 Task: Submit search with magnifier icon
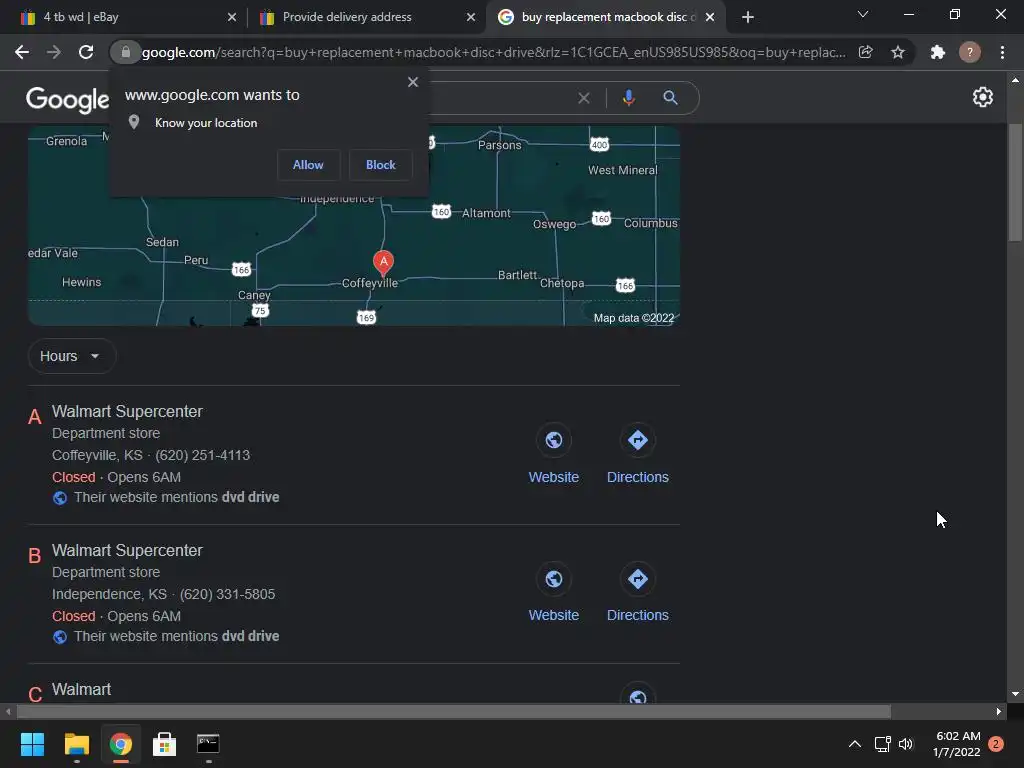[x=670, y=98]
